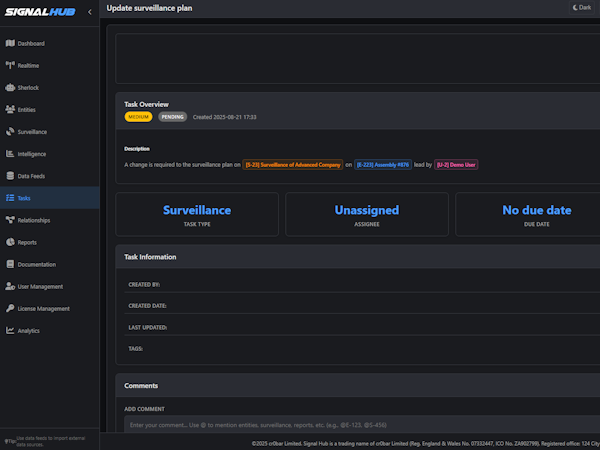Click the Relationships graph icon

10,220
